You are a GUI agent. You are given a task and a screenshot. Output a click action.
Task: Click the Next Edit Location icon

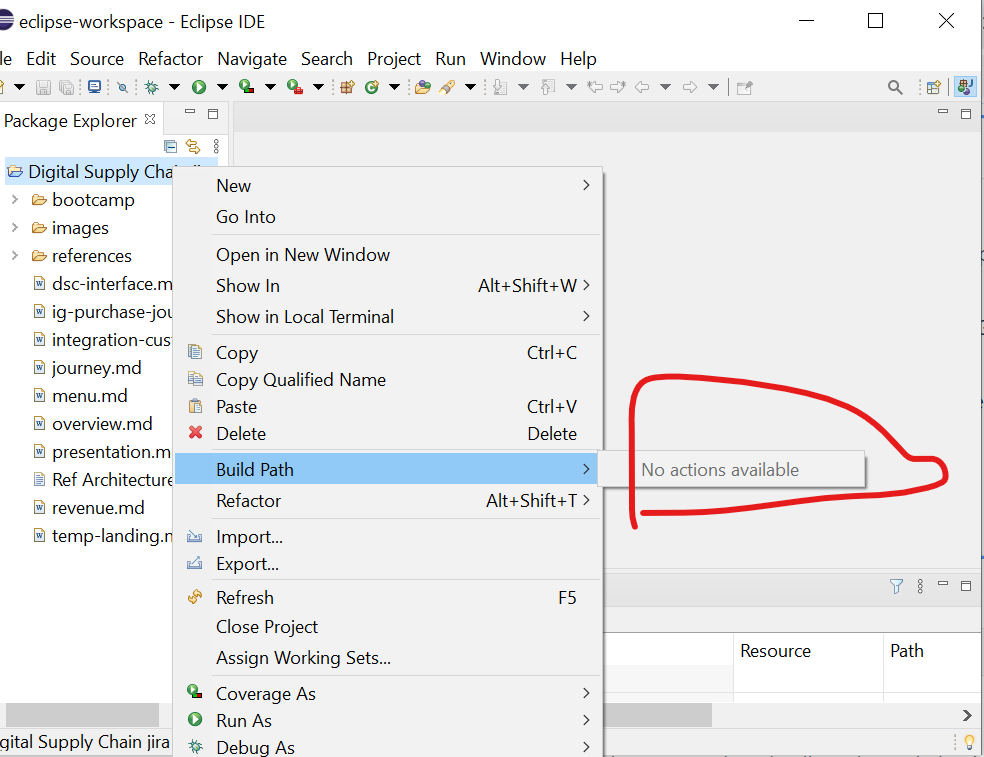[x=618, y=87]
